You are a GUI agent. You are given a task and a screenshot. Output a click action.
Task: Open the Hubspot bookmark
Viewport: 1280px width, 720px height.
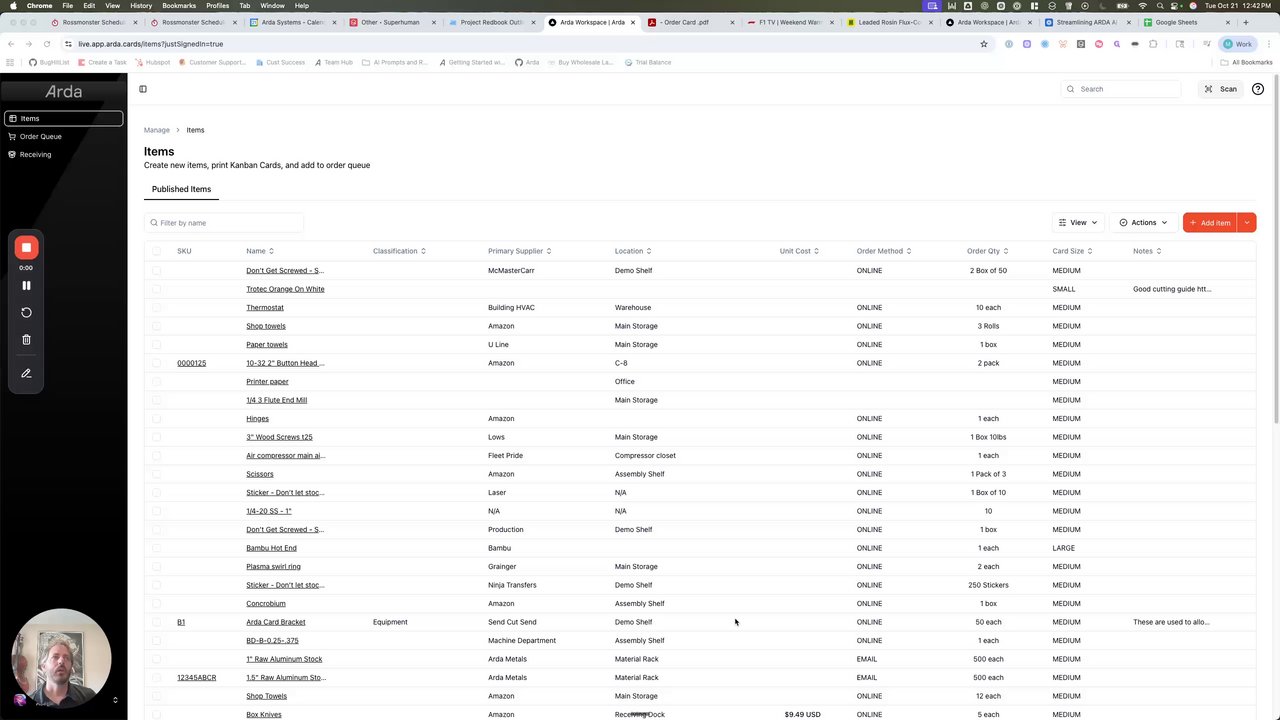tap(152, 62)
